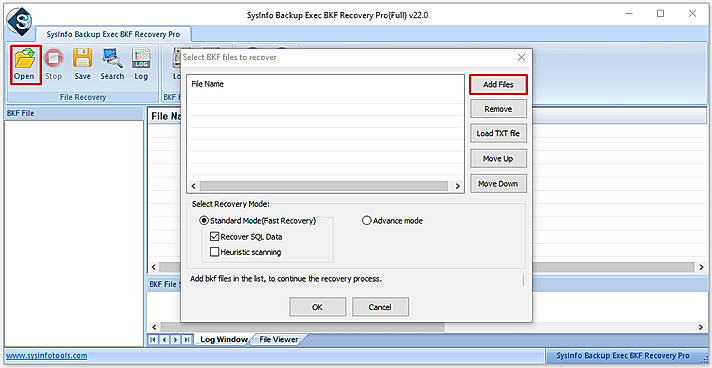This screenshot has width=712, height=368.
Task: Minimize the main application window
Action: tap(629, 14)
